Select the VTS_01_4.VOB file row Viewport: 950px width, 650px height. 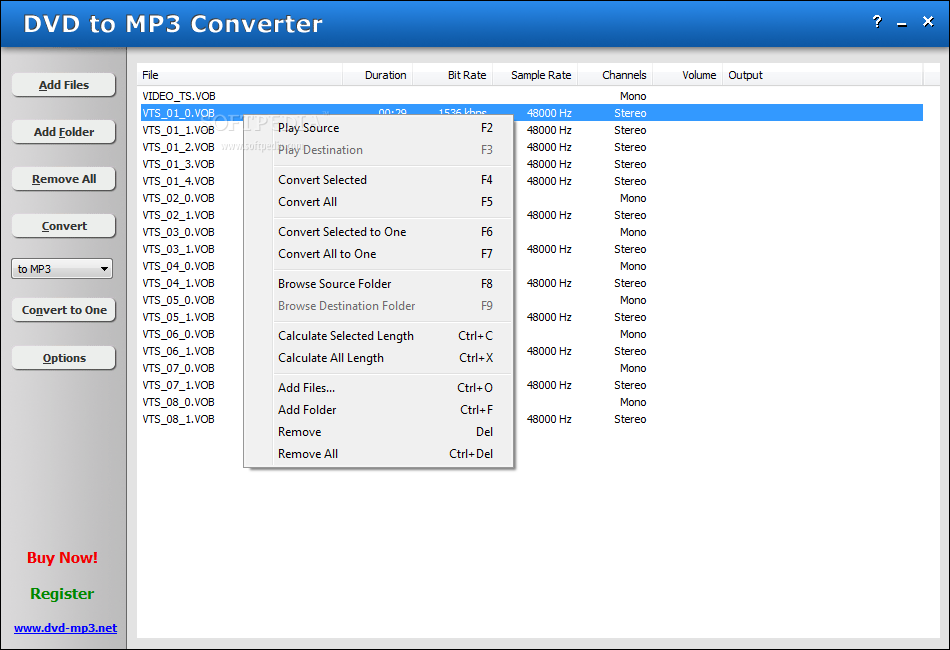[178, 181]
